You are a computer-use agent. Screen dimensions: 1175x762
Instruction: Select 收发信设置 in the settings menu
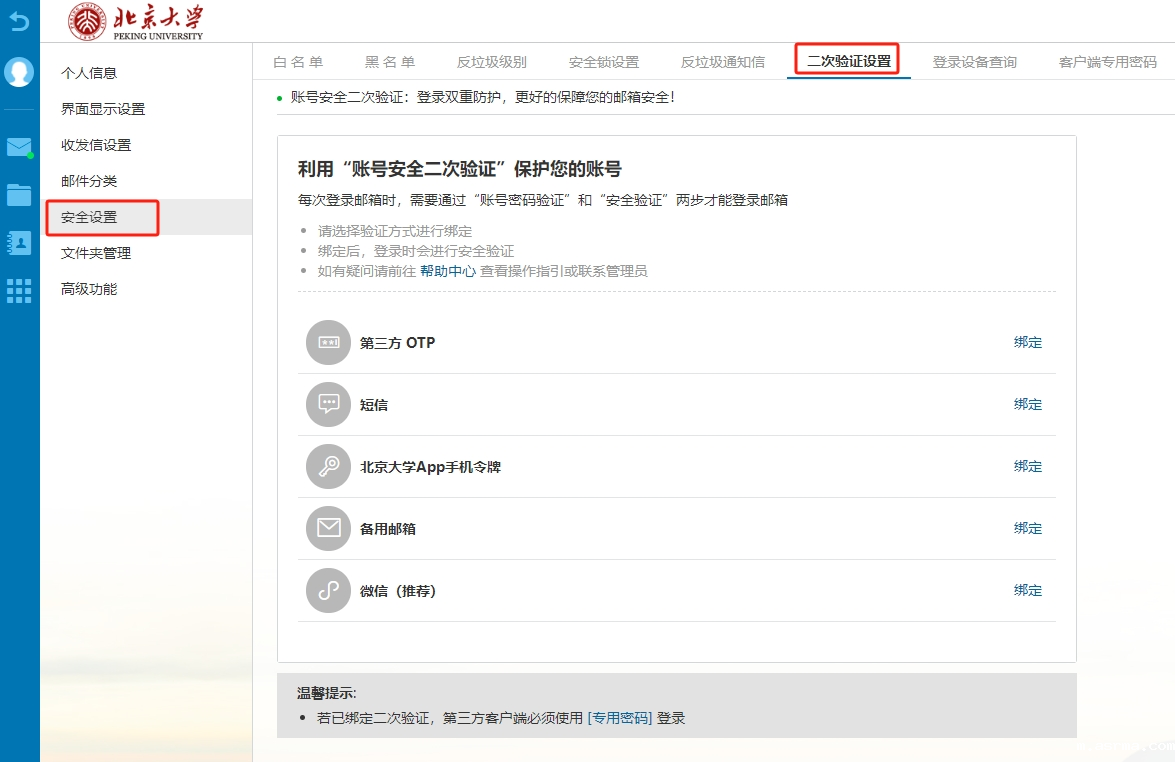(96, 145)
